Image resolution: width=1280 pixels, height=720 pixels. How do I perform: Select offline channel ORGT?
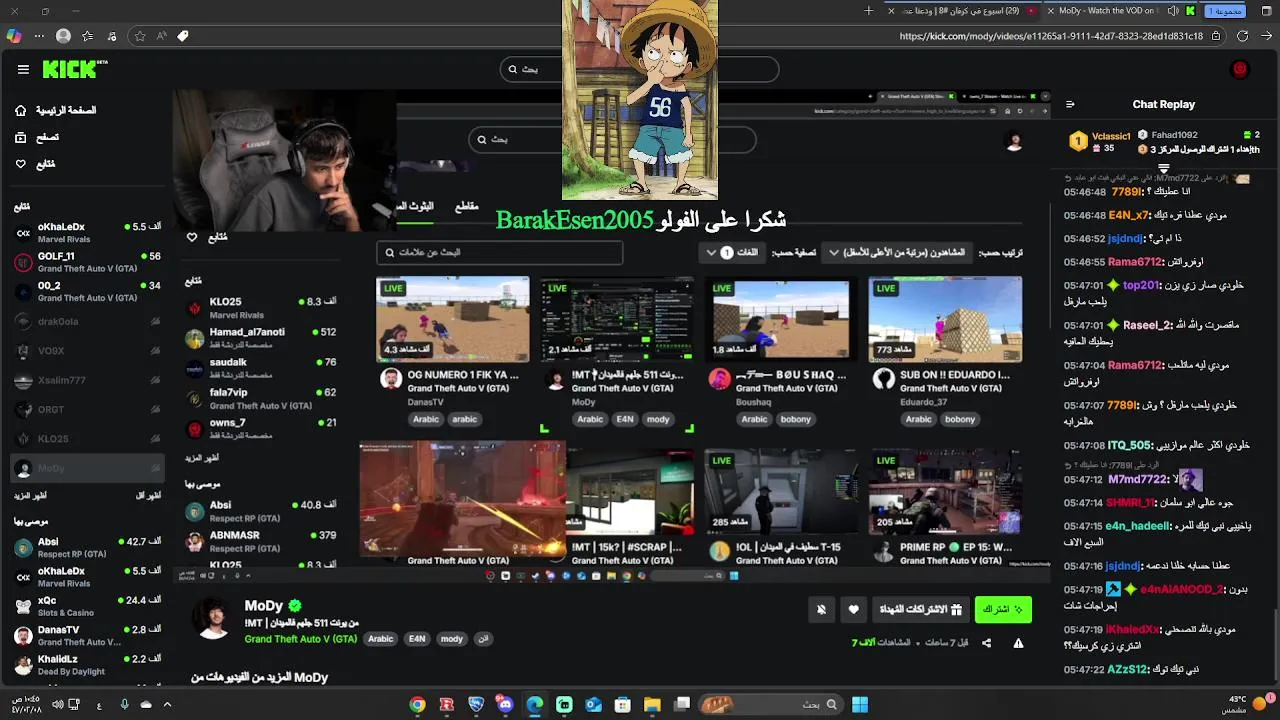point(87,409)
